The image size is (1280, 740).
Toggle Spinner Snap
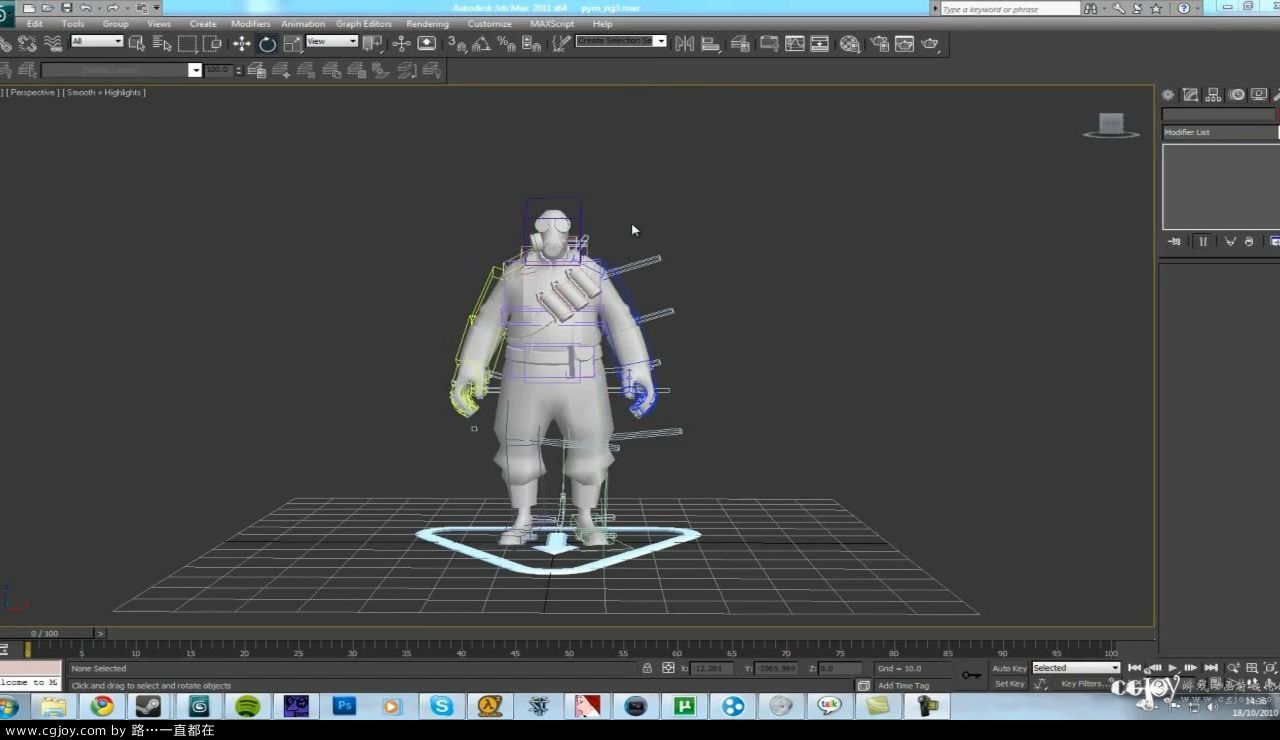coord(531,43)
